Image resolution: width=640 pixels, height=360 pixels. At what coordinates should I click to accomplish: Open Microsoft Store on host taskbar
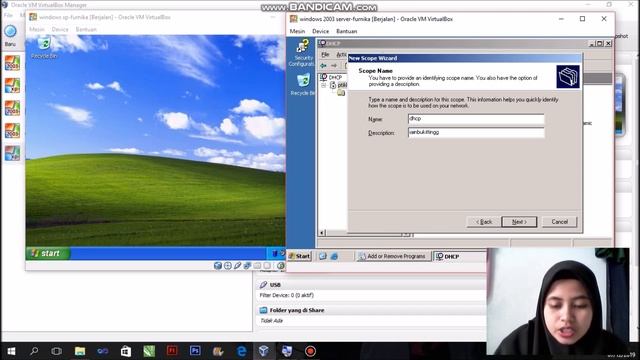[x=126, y=351]
